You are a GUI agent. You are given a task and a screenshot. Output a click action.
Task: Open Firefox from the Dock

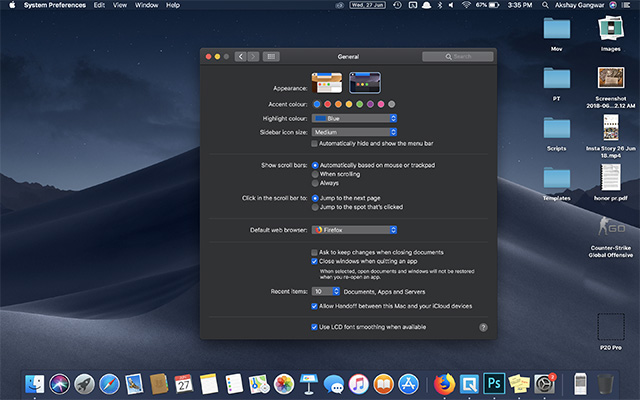click(444, 384)
